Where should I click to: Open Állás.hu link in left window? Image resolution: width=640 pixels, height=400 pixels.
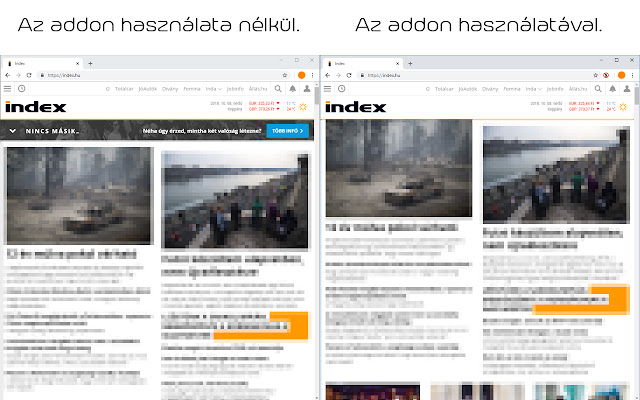point(258,89)
